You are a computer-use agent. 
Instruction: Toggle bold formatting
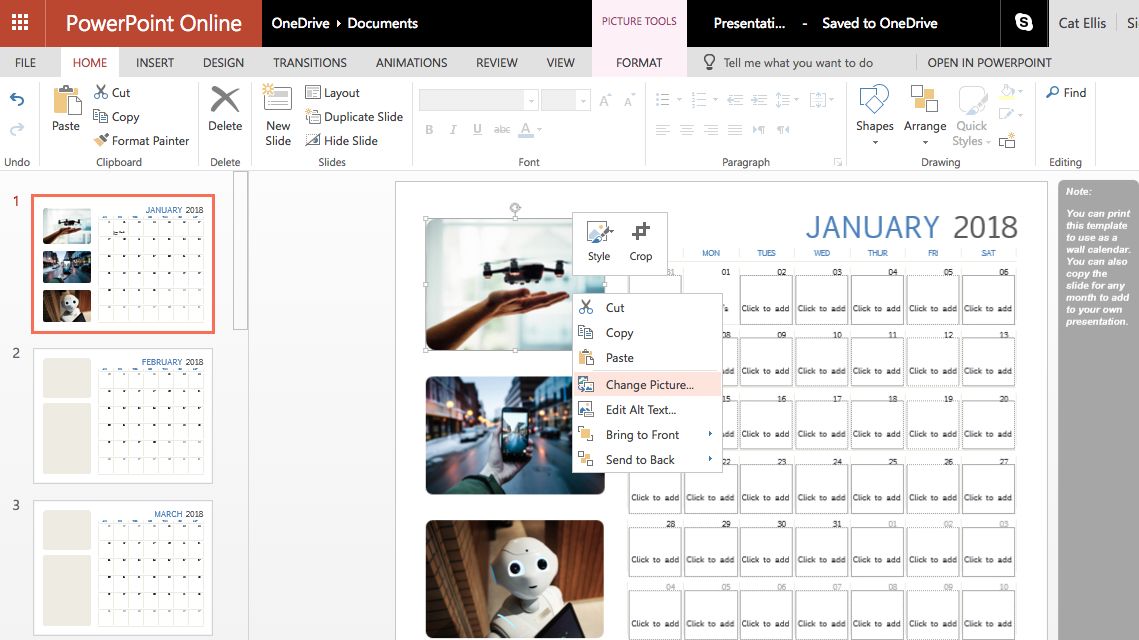tap(429, 129)
